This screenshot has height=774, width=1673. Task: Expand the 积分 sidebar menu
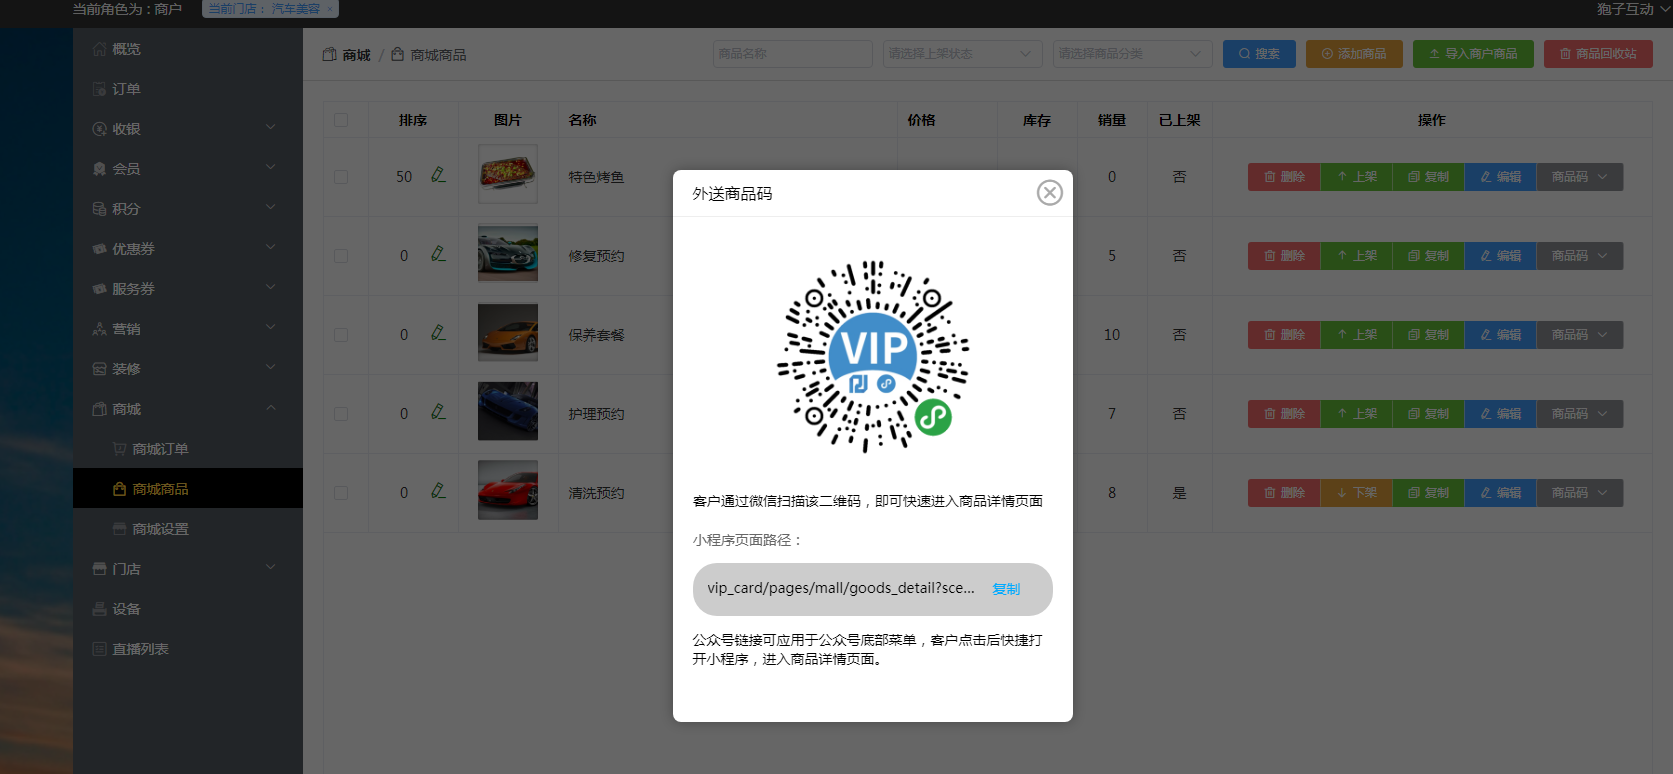(x=188, y=209)
